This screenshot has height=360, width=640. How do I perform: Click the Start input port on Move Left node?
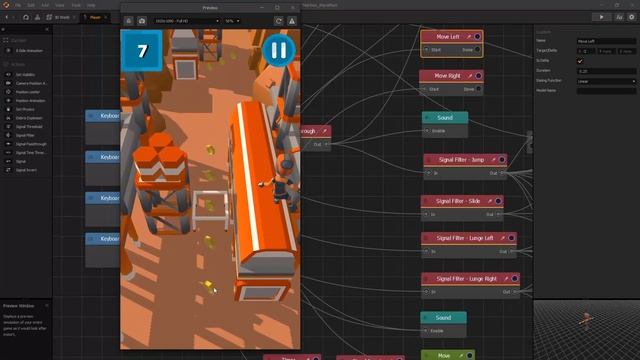pos(427,50)
